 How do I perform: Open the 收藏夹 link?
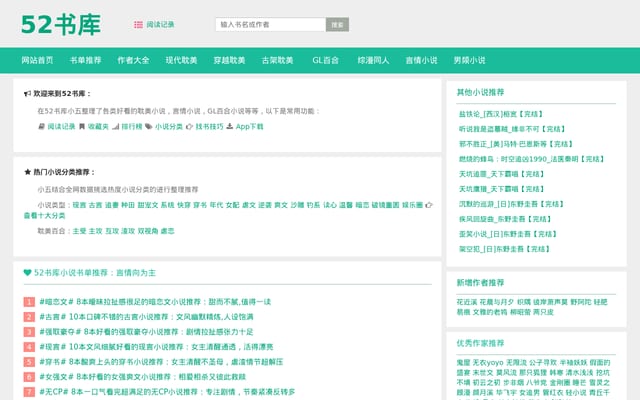click(x=98, y=127)
